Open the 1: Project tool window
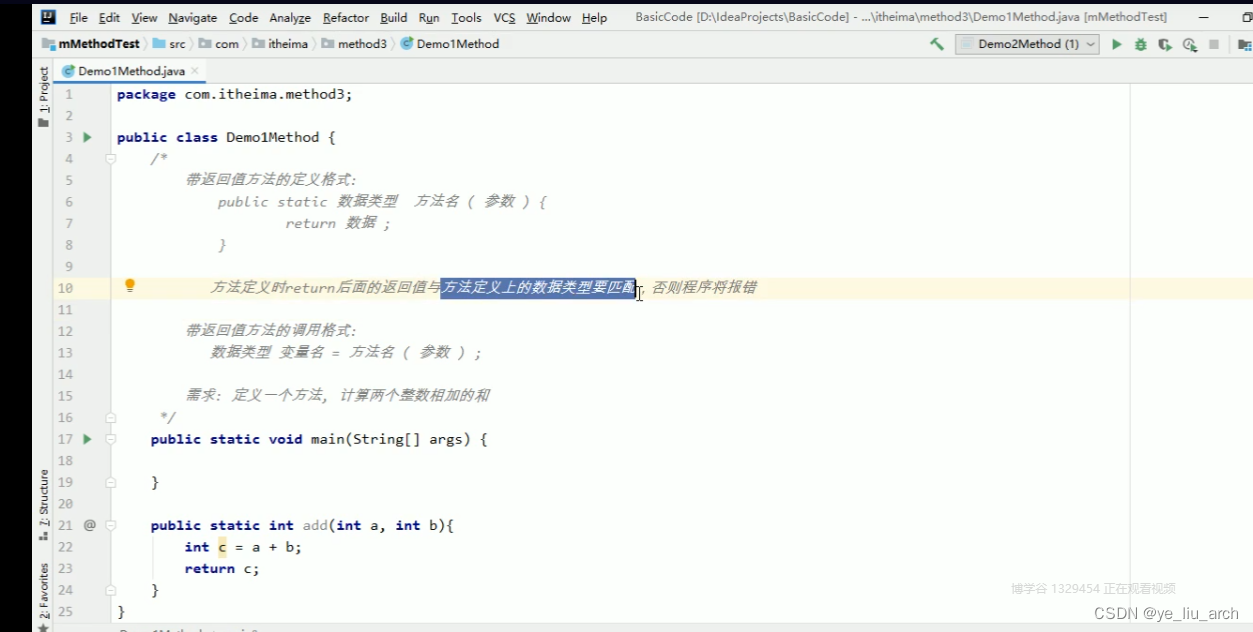1253x632 pixels. click(44, 90)
